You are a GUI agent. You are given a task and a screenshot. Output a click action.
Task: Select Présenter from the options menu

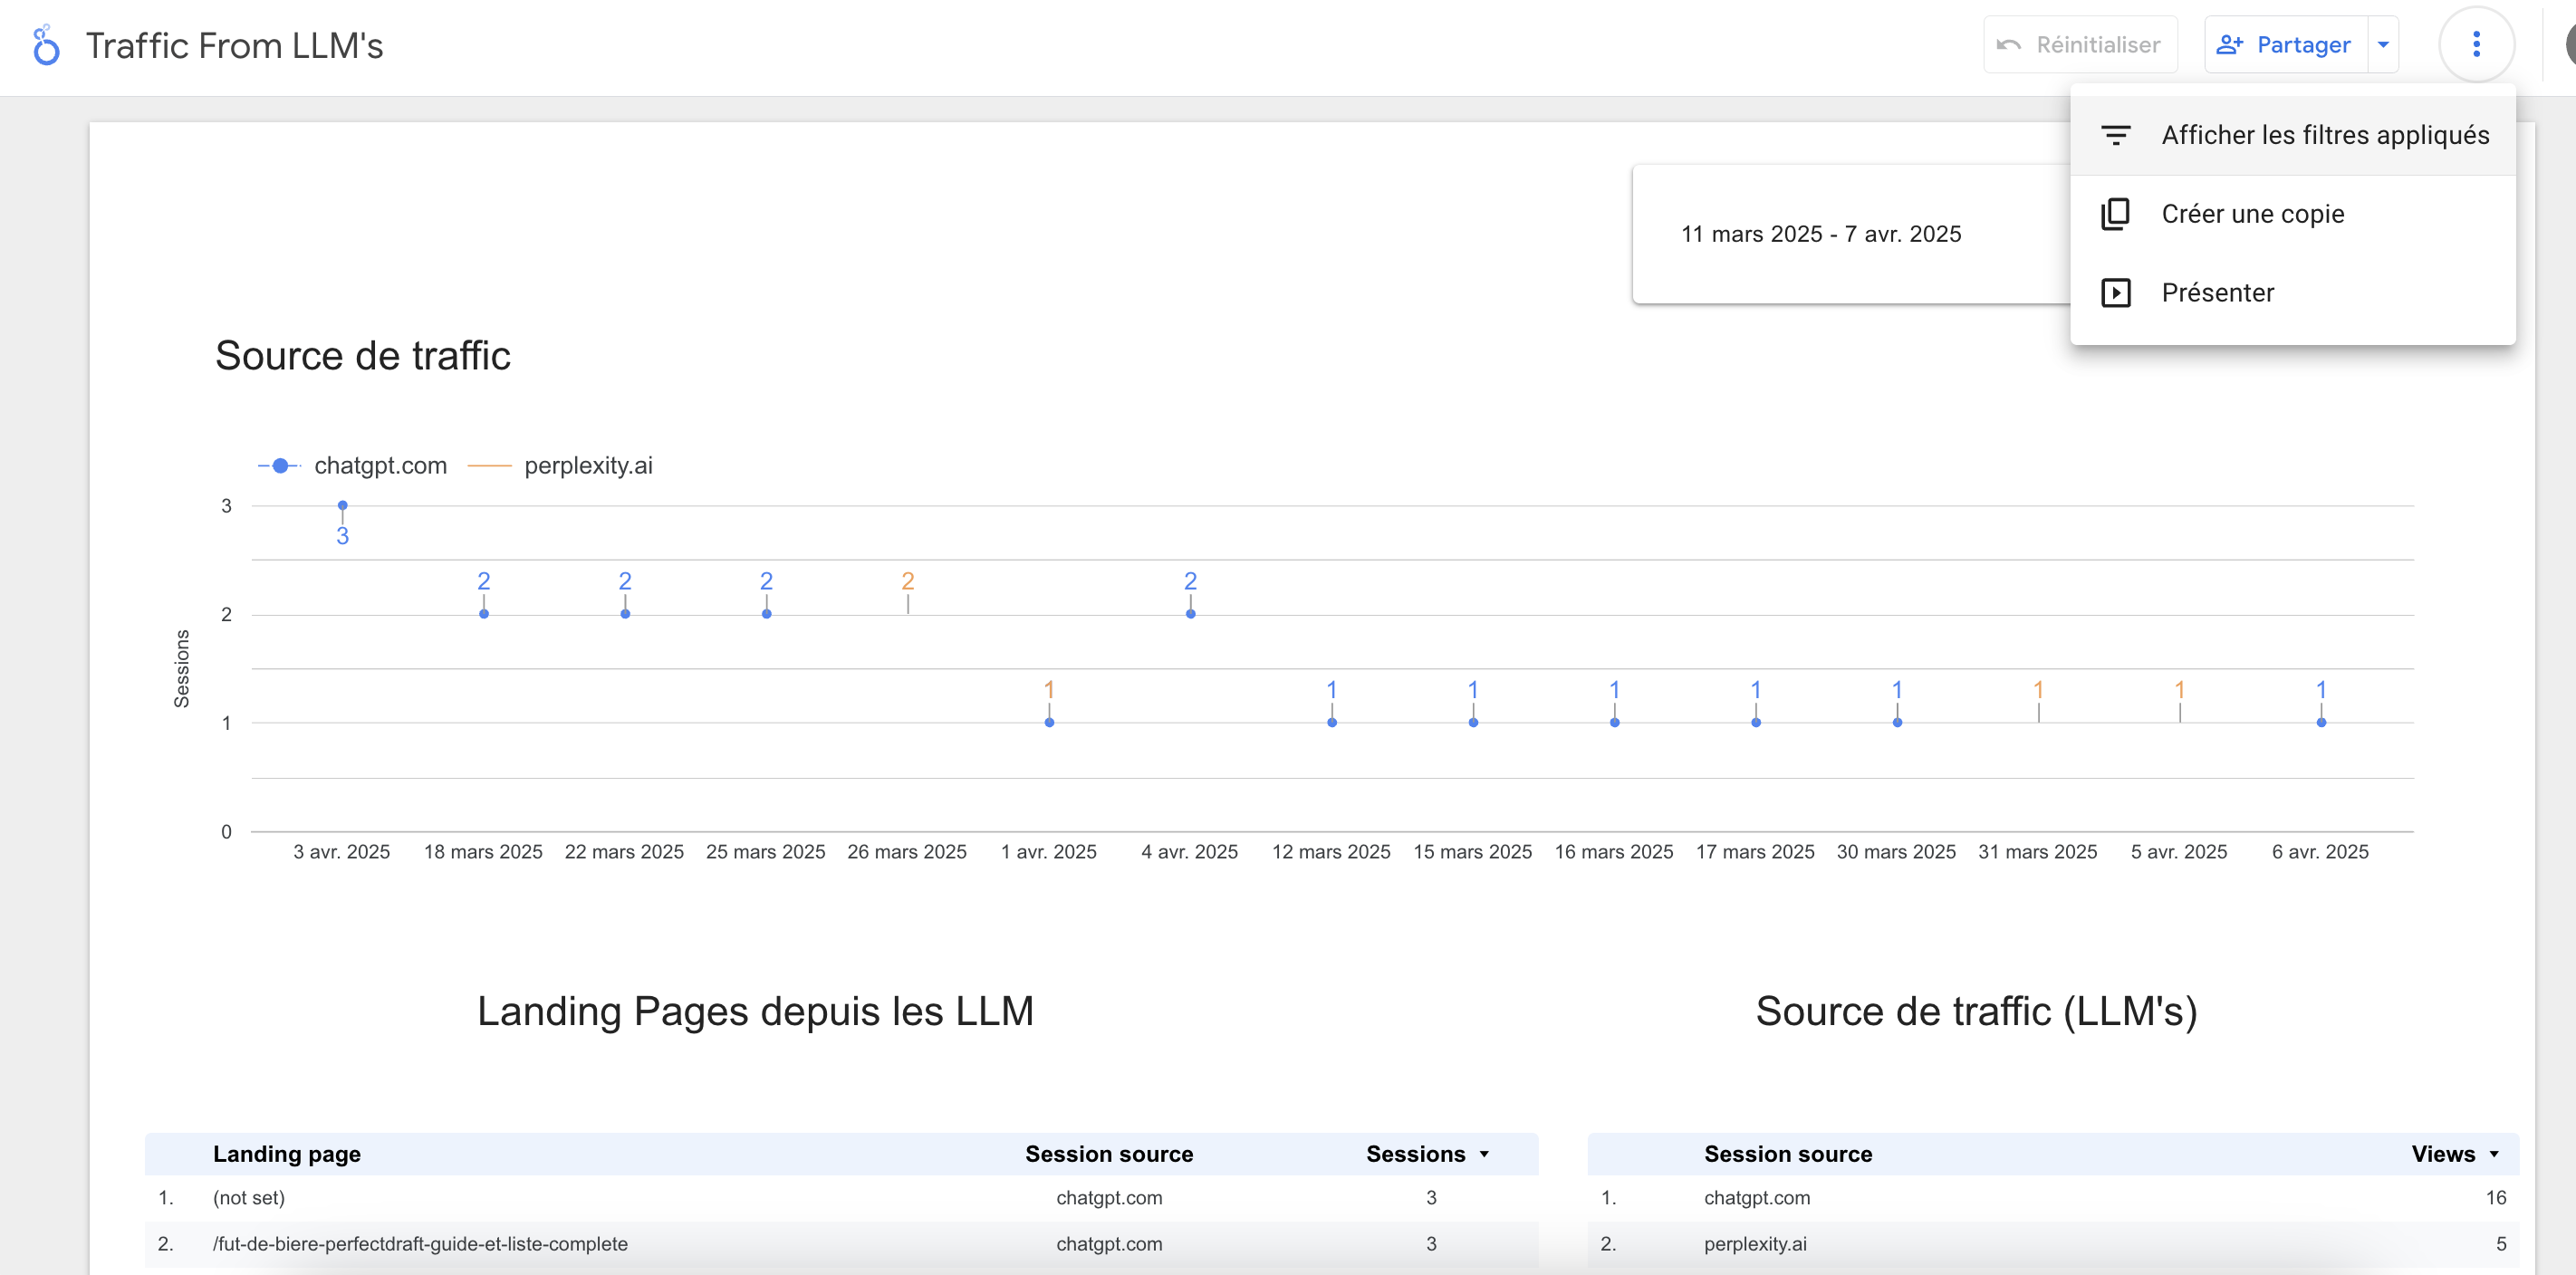[x=2292, y=293]
